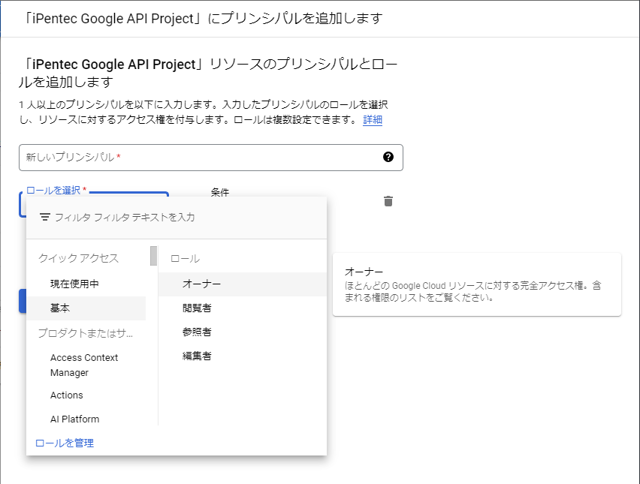Click the ロール column header text
This screenshot has height=484, width=640.
point(185,258)
